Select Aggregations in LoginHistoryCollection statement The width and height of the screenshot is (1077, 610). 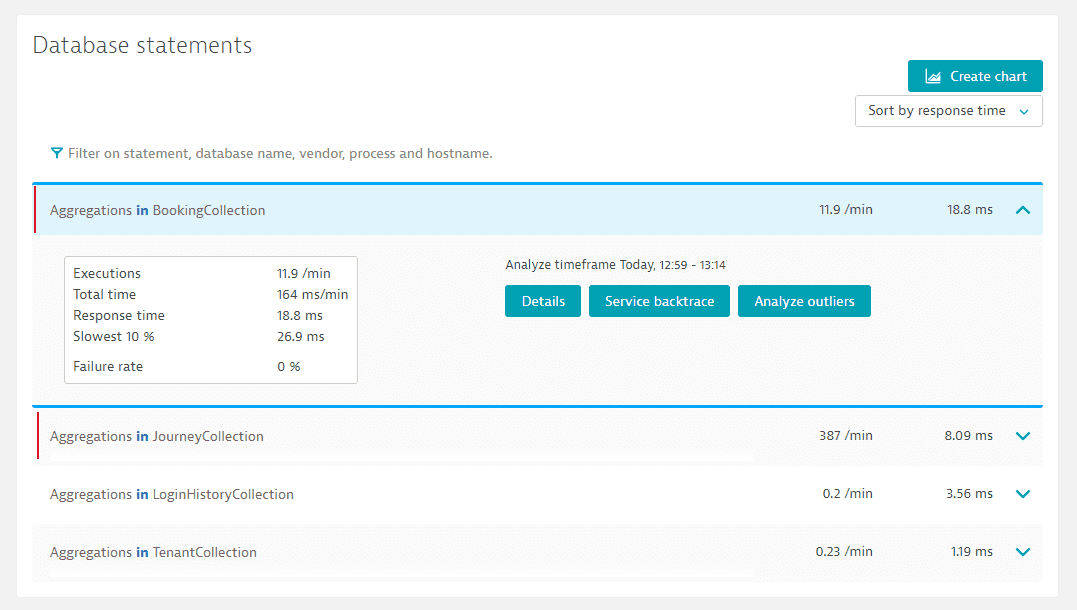(172, 495)
